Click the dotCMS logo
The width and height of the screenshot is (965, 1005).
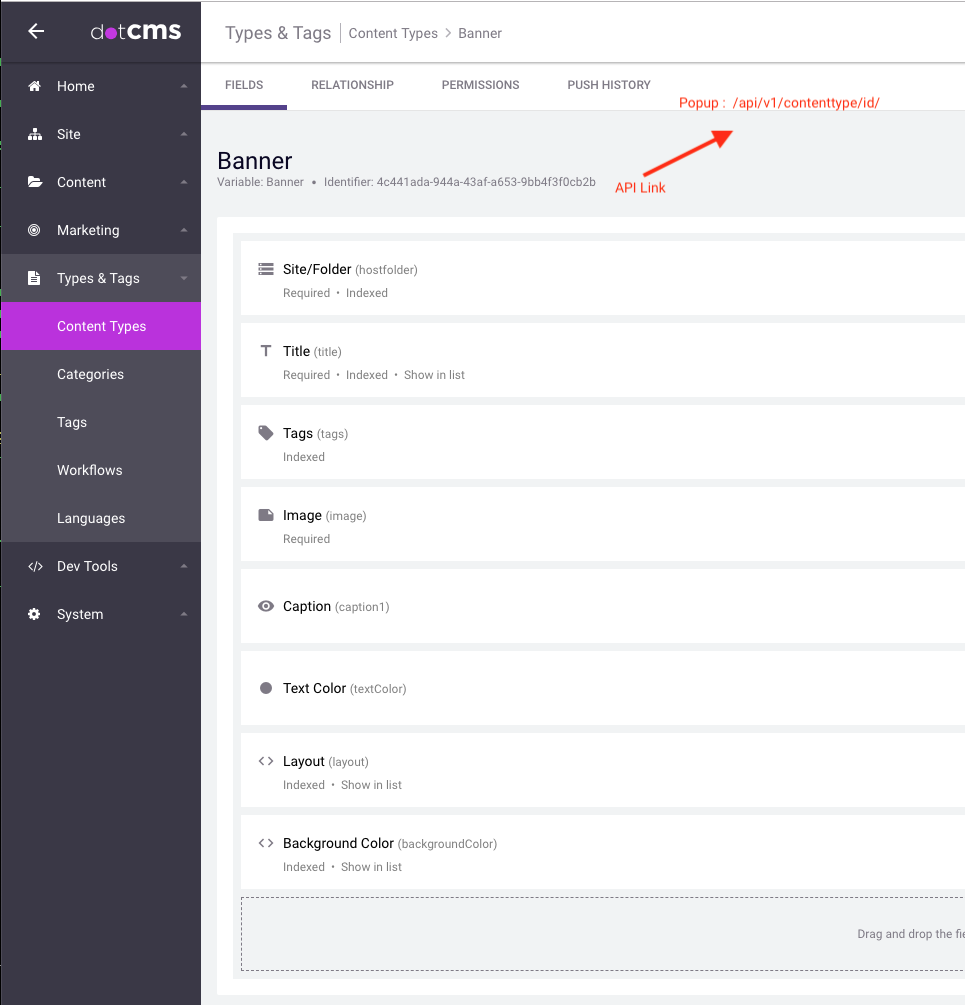(135, 31)
